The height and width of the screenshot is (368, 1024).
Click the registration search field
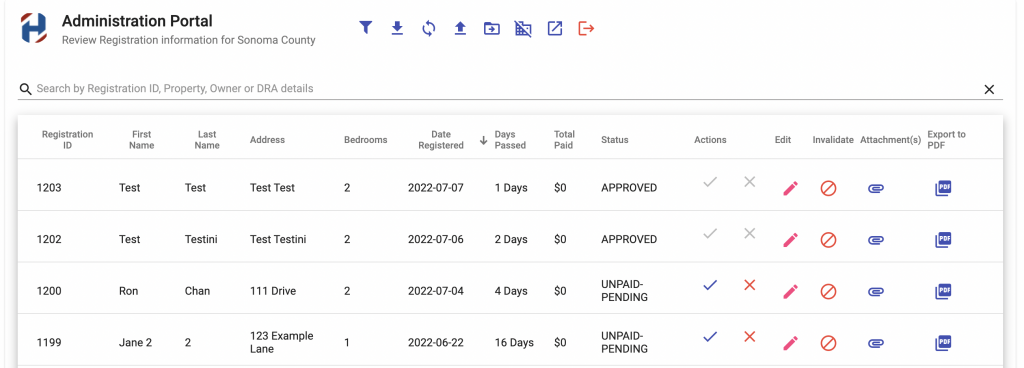pyautogui.click(x=500, y=89)
